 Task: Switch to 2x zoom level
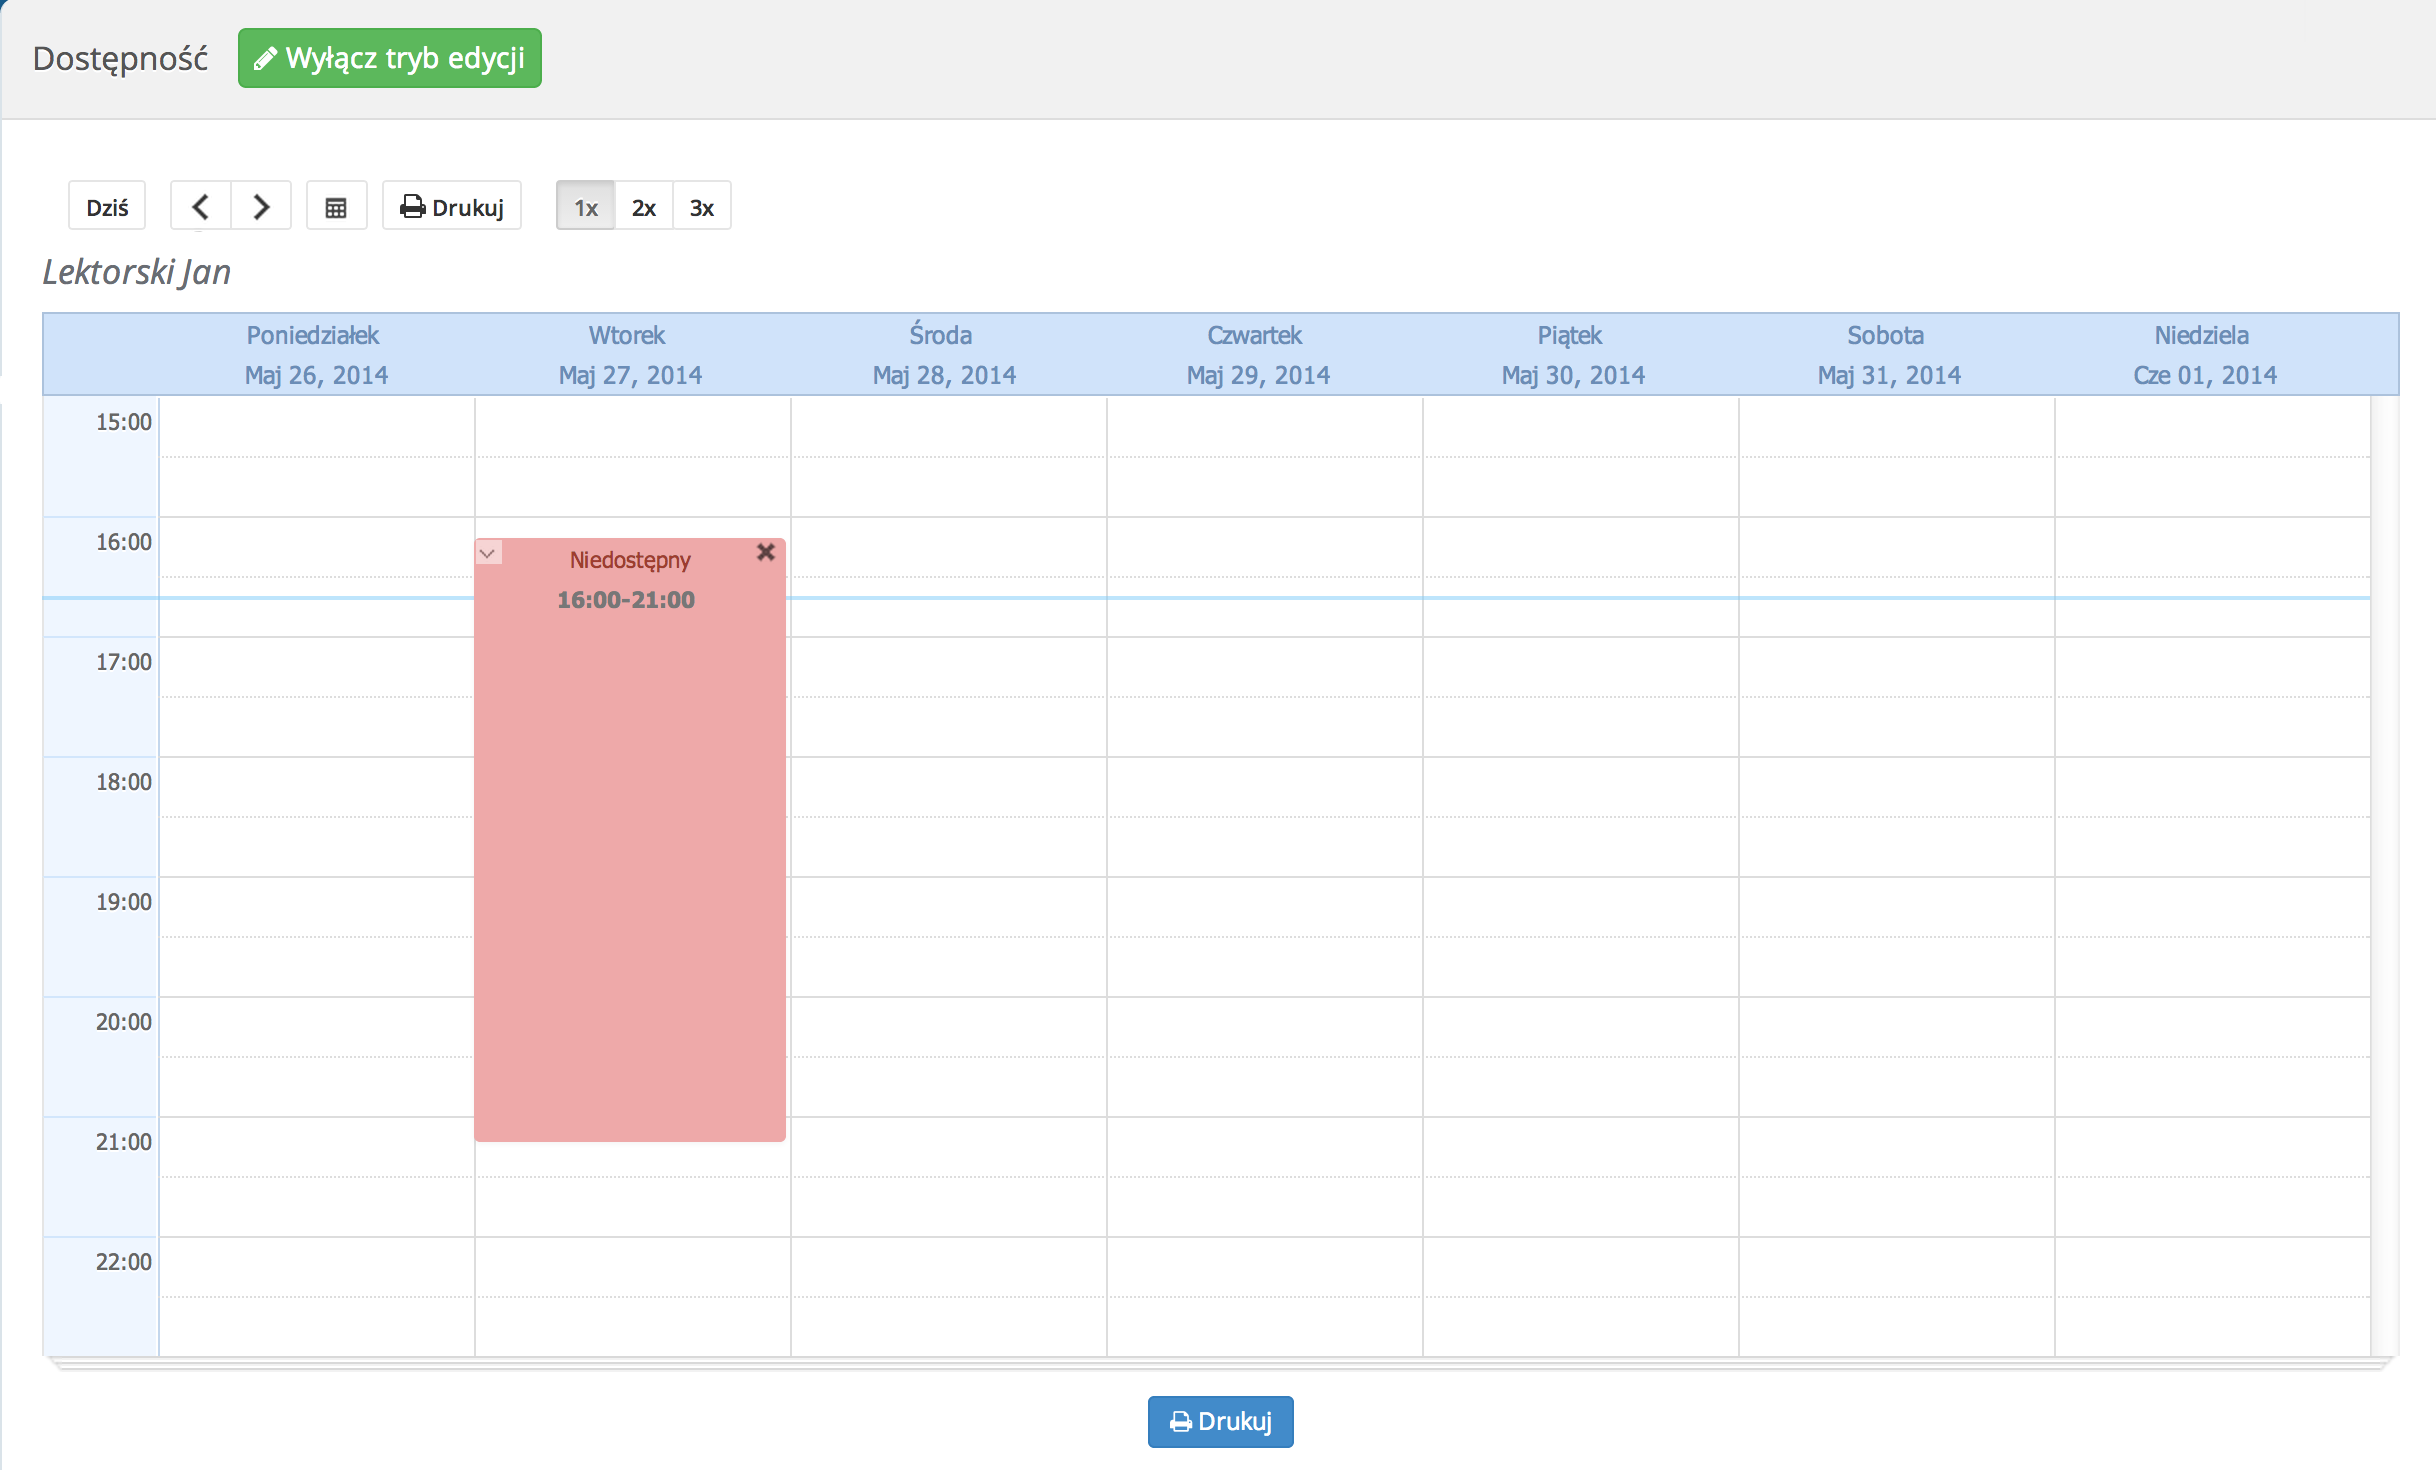tap(643, 207)
